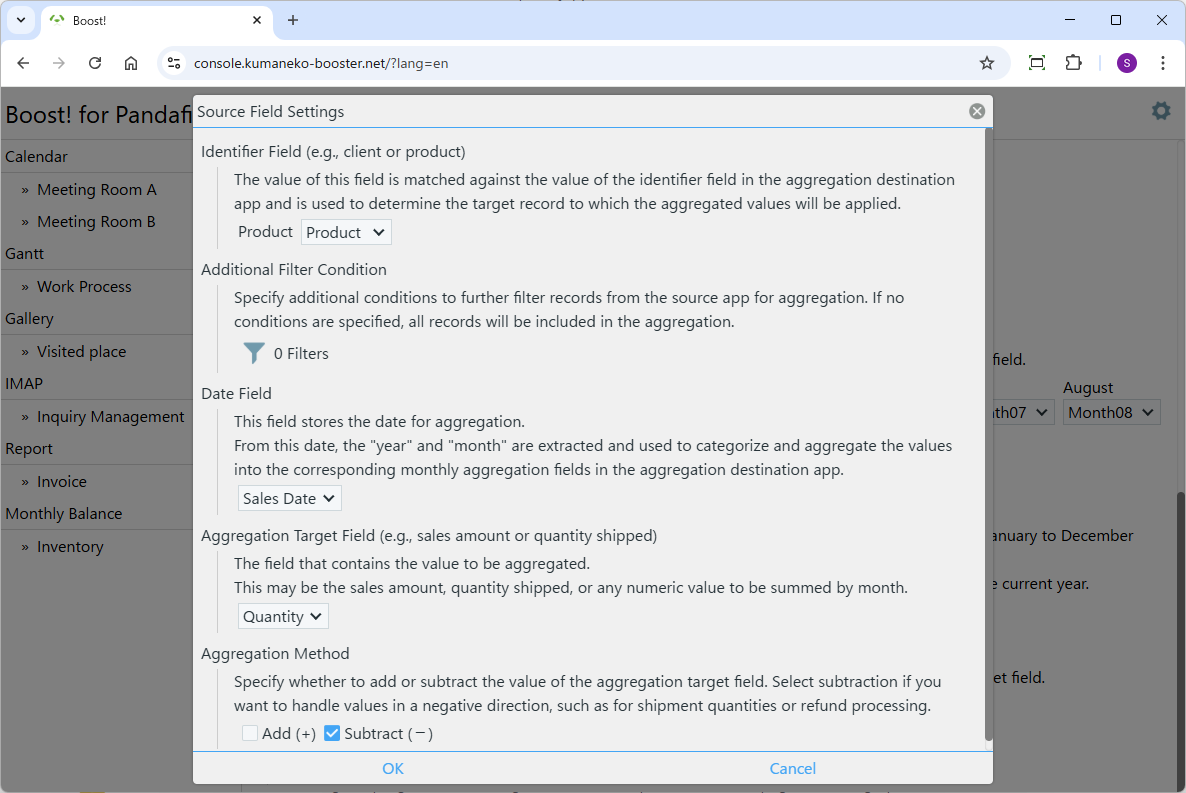Open Inquiry Management under IMAP
This screenshot has height=793, width=1186.
tap(110, 417)
